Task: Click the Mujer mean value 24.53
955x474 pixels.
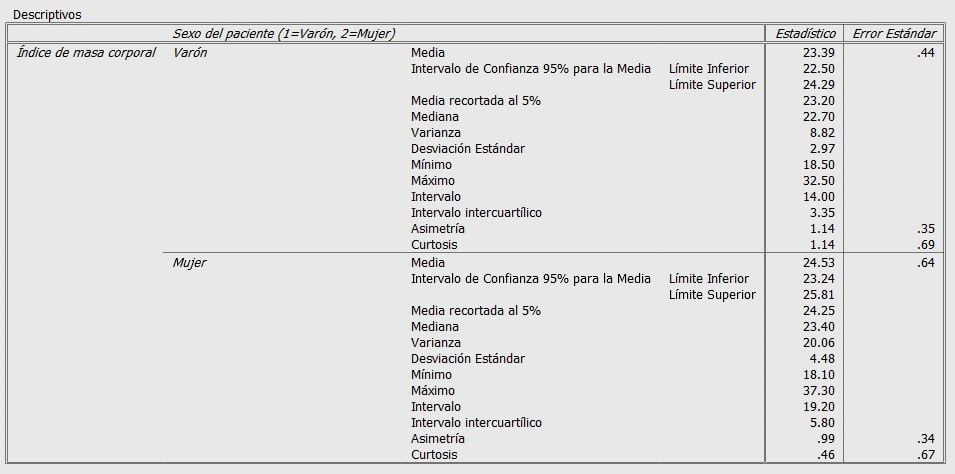Action: [x=818, y=263]
